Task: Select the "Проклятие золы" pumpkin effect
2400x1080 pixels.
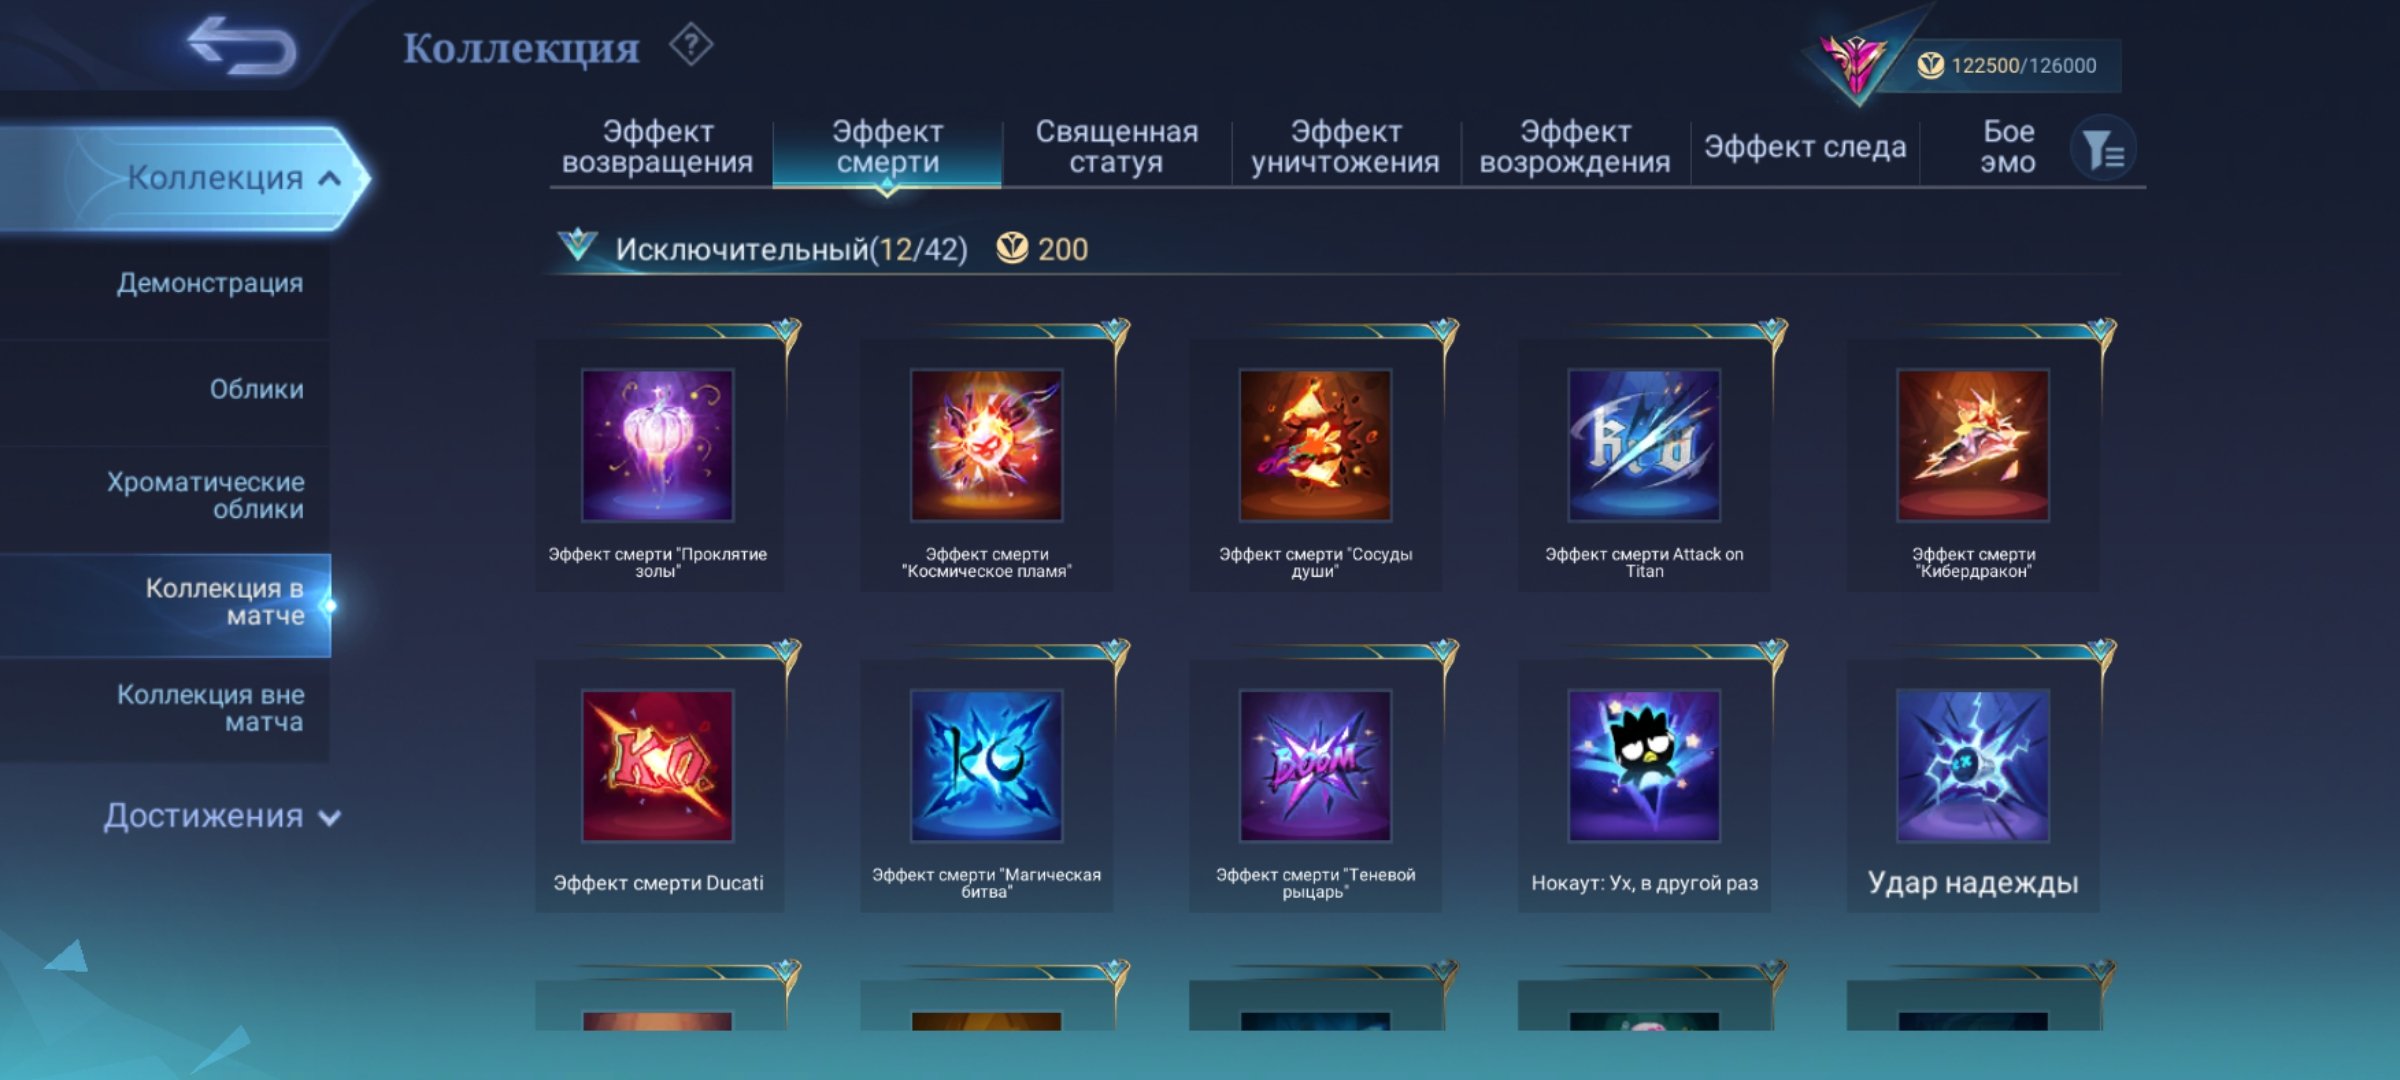Action: (x=658, y=446)
